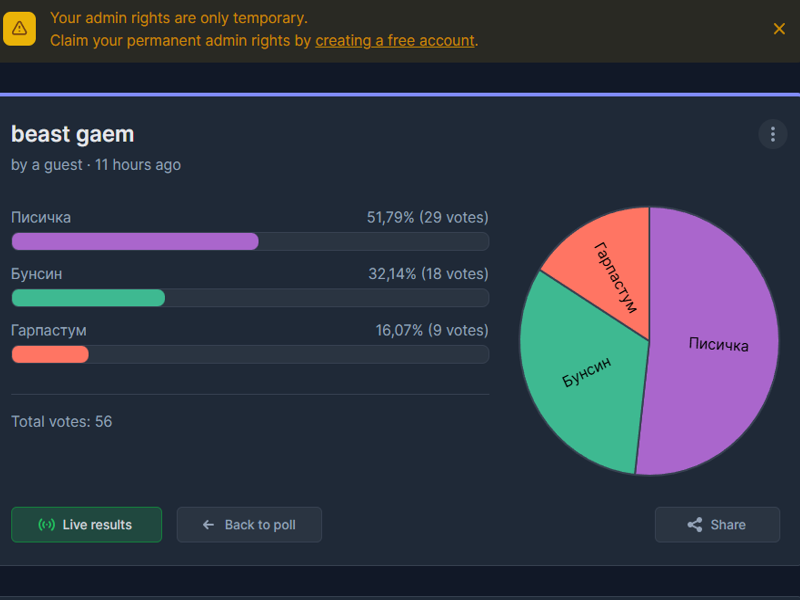Screen dimensions: 800x600
Task: Click the Total votes: 56 text
Action: [x=61, y=422]
